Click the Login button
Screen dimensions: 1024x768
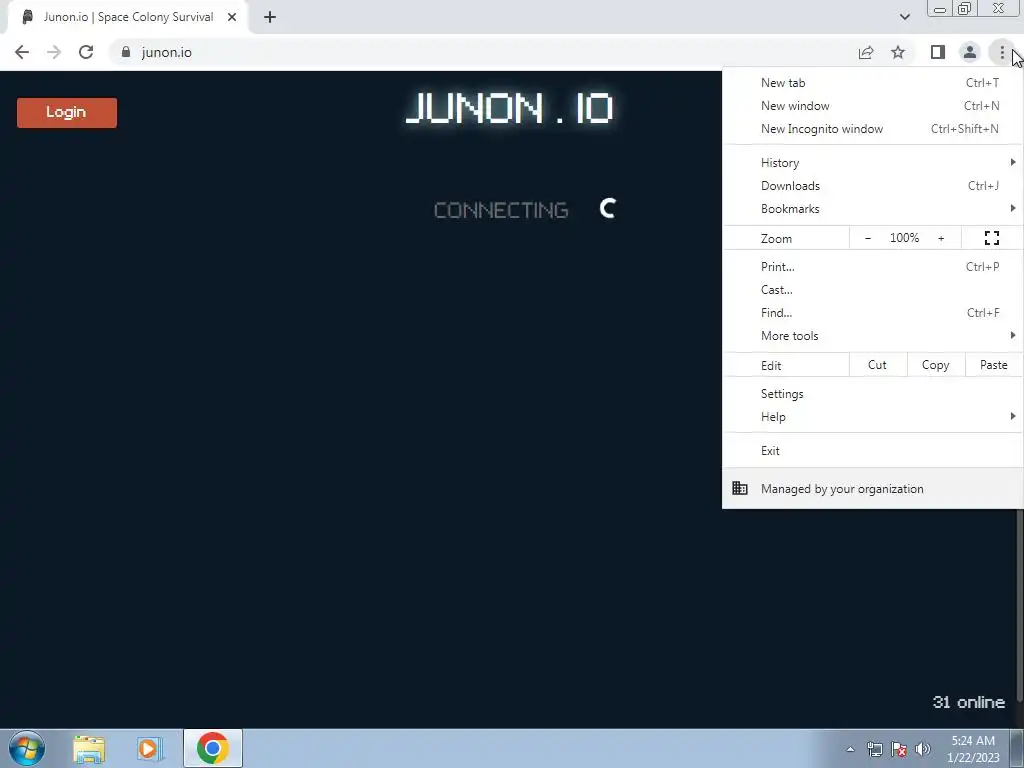pyautogui.click(x=67, y=112)
